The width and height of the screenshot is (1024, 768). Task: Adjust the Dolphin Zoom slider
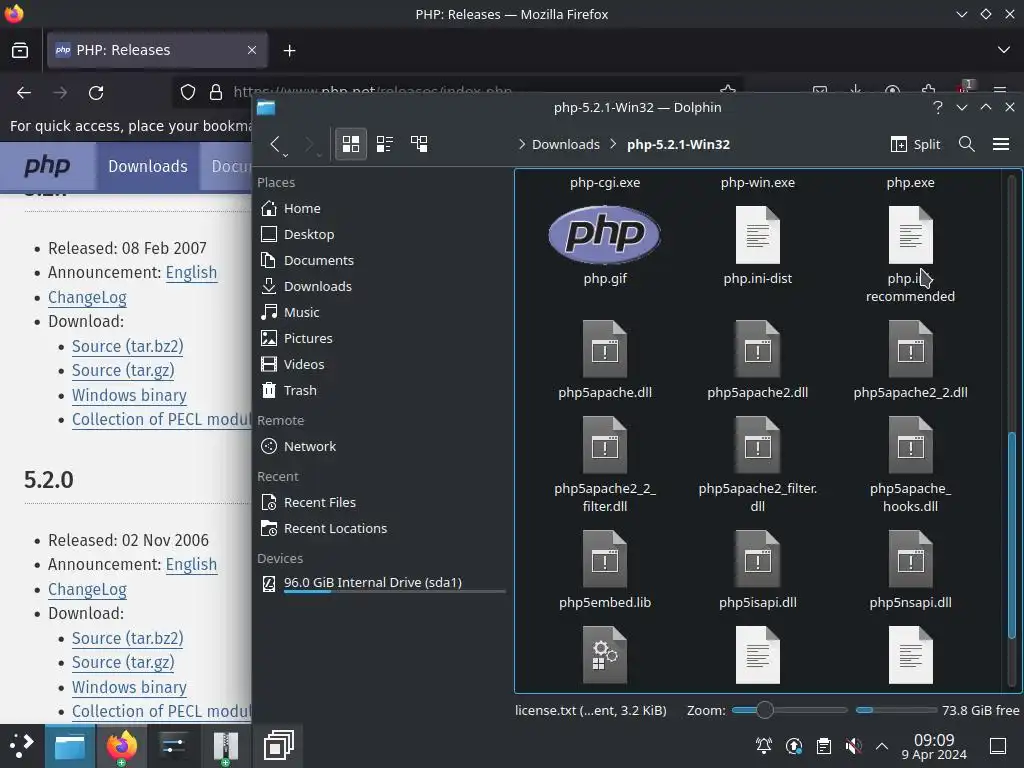[x=789, y=710]
